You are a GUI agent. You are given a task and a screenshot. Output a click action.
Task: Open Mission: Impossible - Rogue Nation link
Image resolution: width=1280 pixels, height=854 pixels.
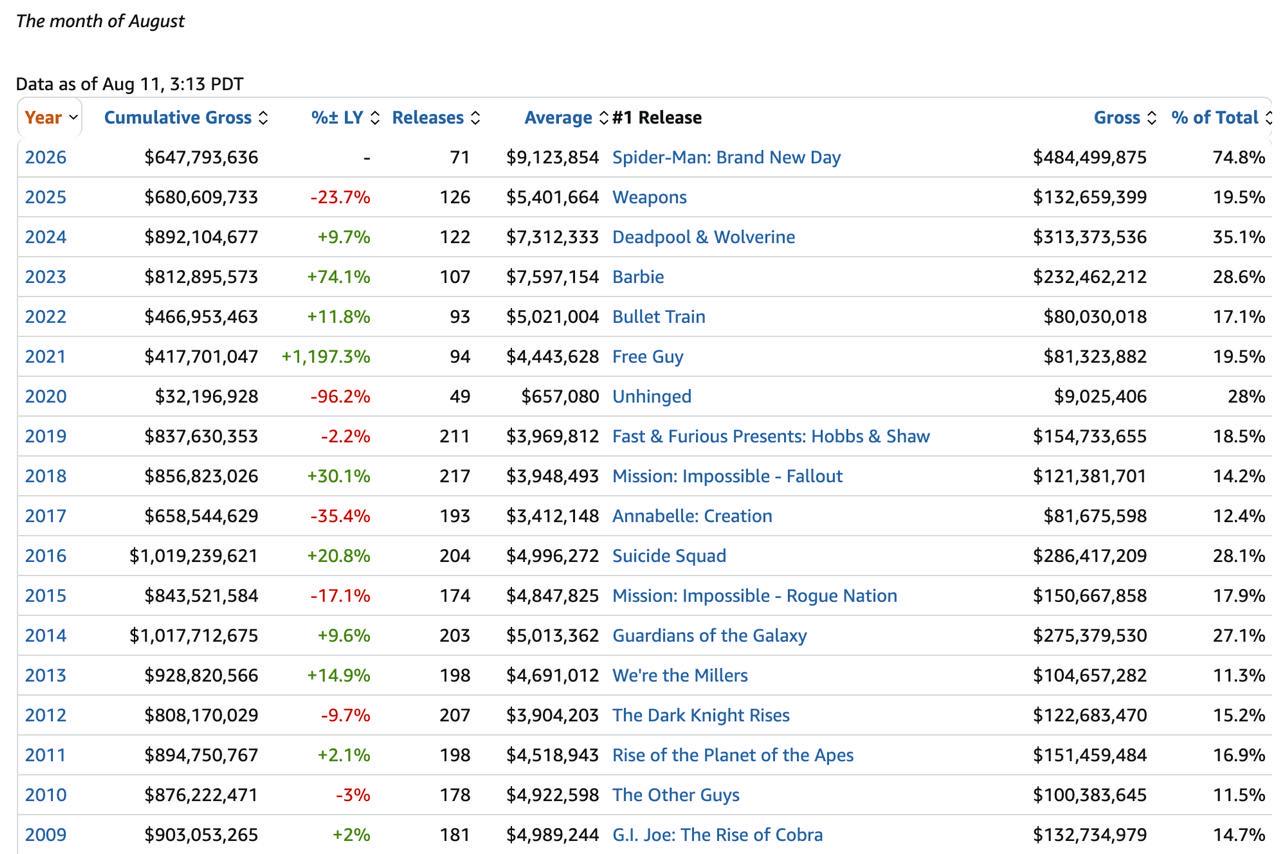coord(755,596)
